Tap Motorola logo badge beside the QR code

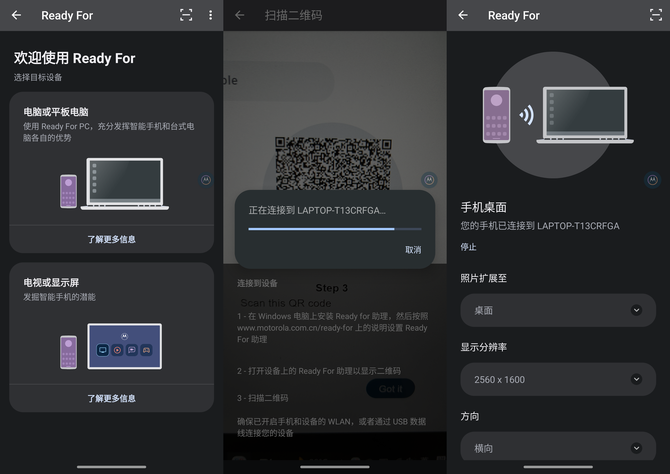[x=429, y=180]
